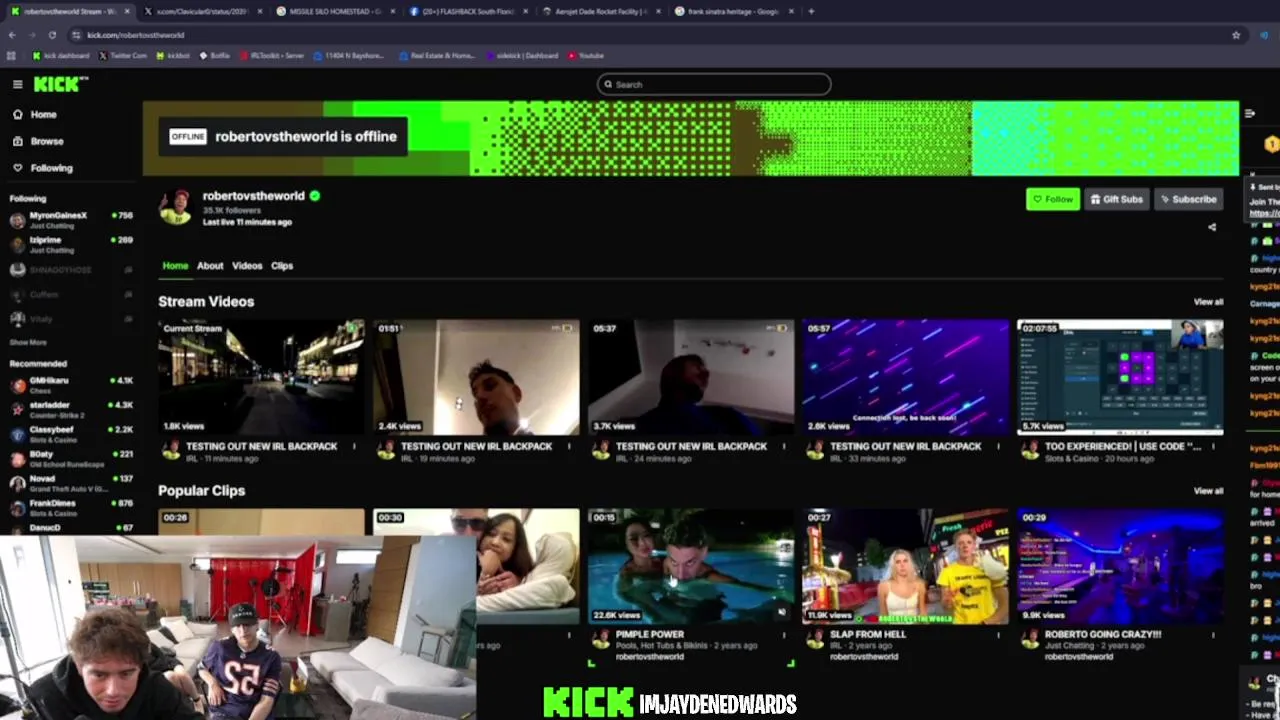This screenshot has height=720, width=1280.
Task: Select the Clips channel tab
Action: point(282,266)
